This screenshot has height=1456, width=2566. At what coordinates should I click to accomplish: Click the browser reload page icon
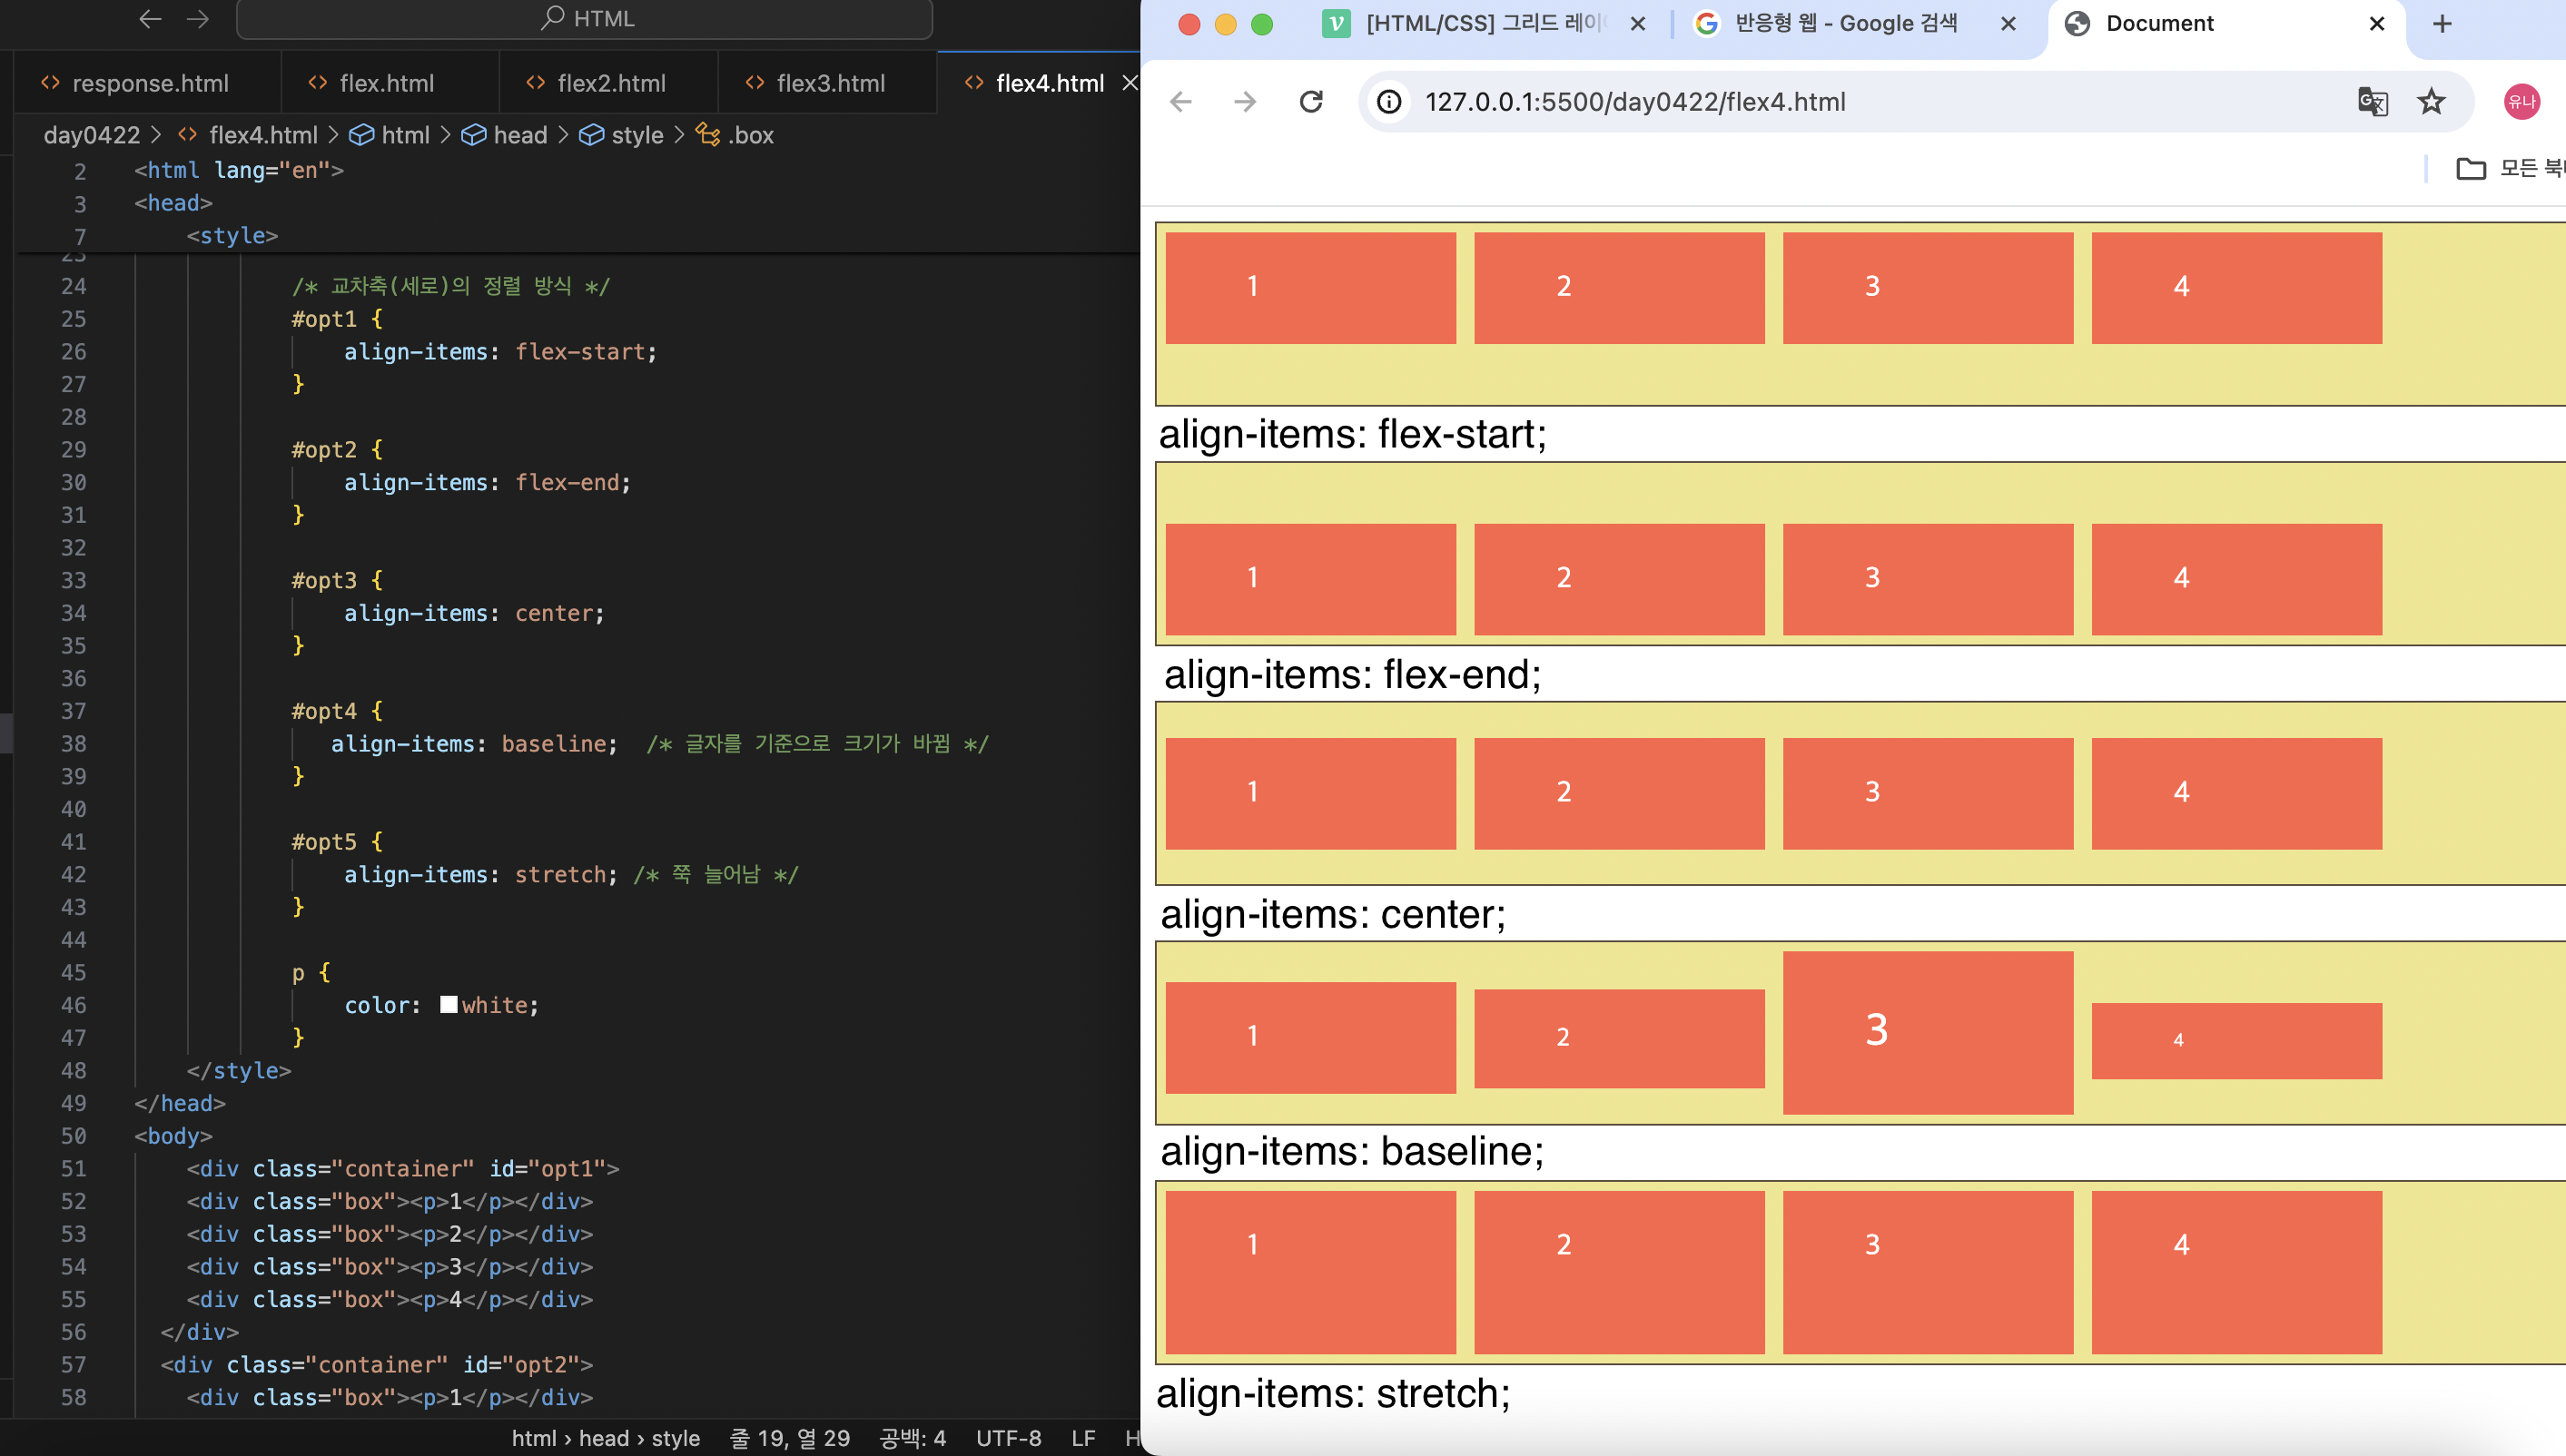pos(1311,102)
